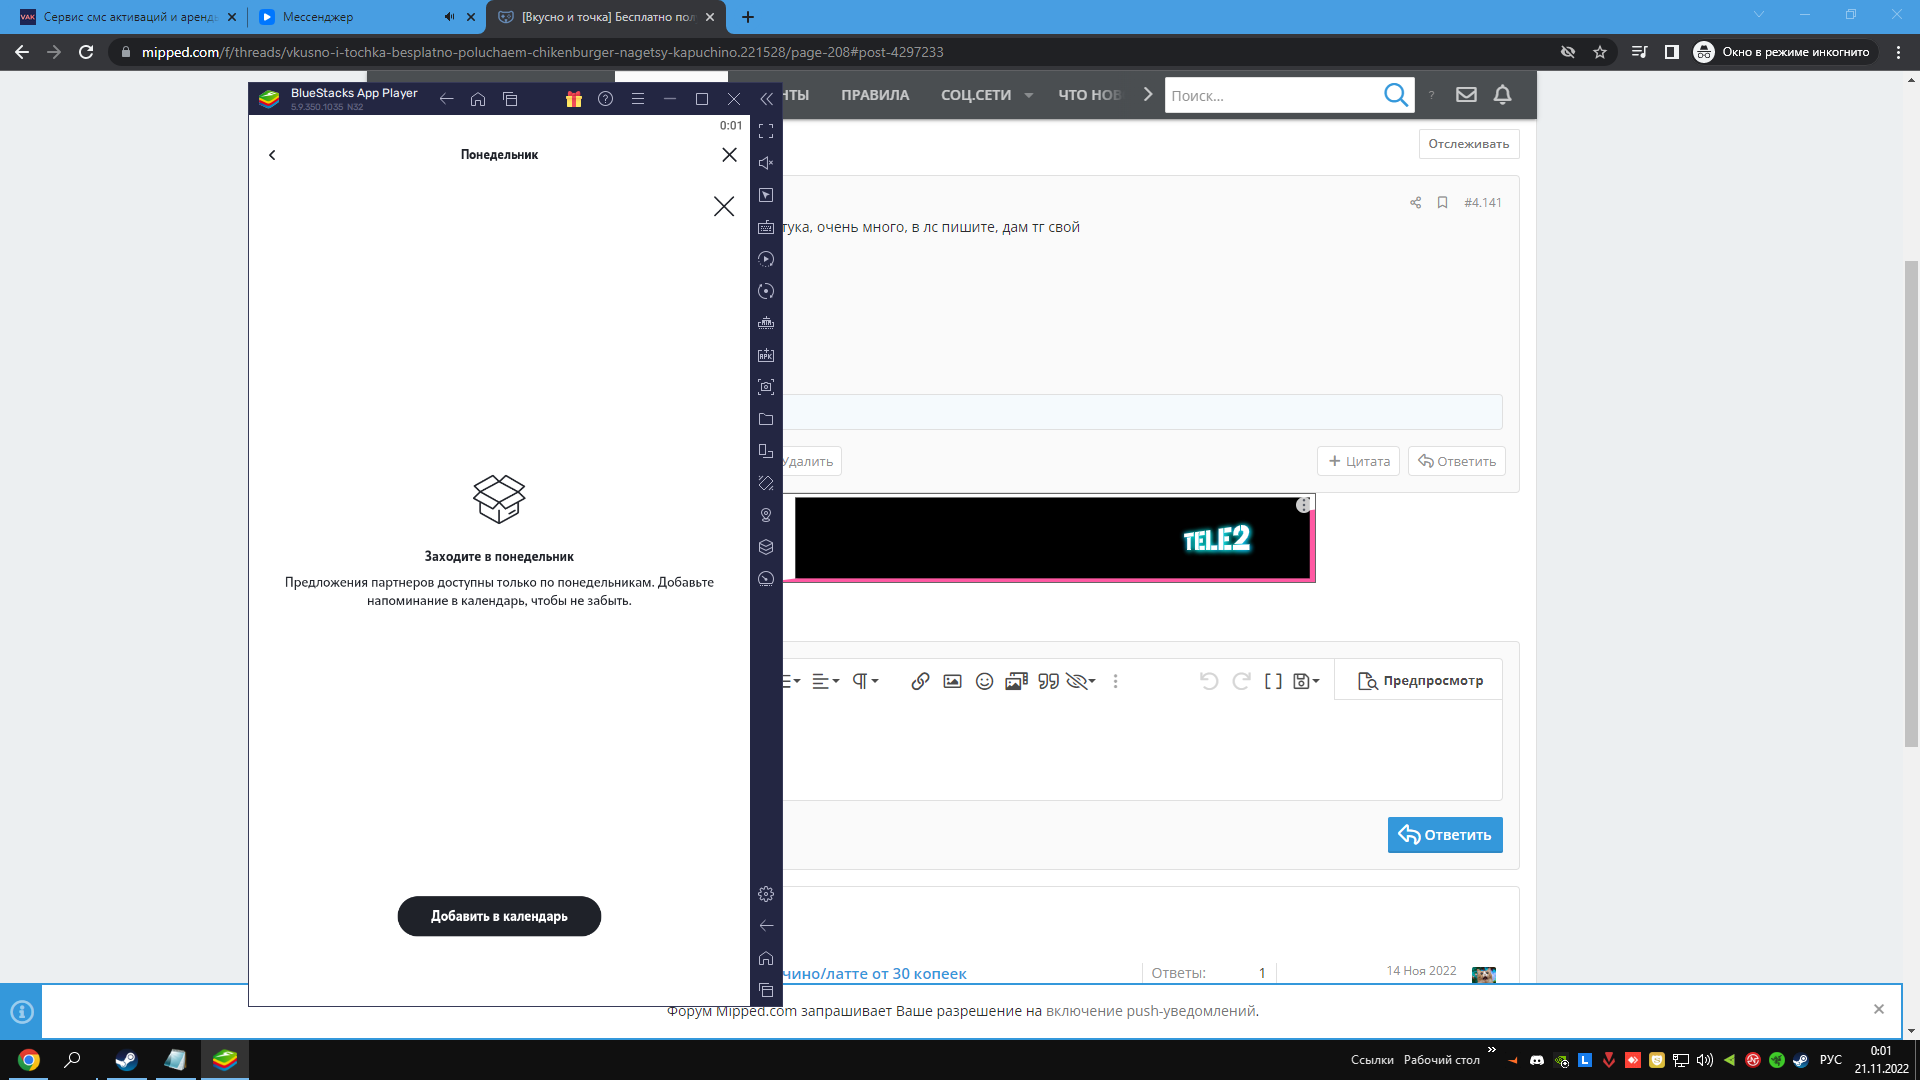Screen dimensions: 1920x1080
Task: Open Discord from system tray
Action: [1537, 1060]
